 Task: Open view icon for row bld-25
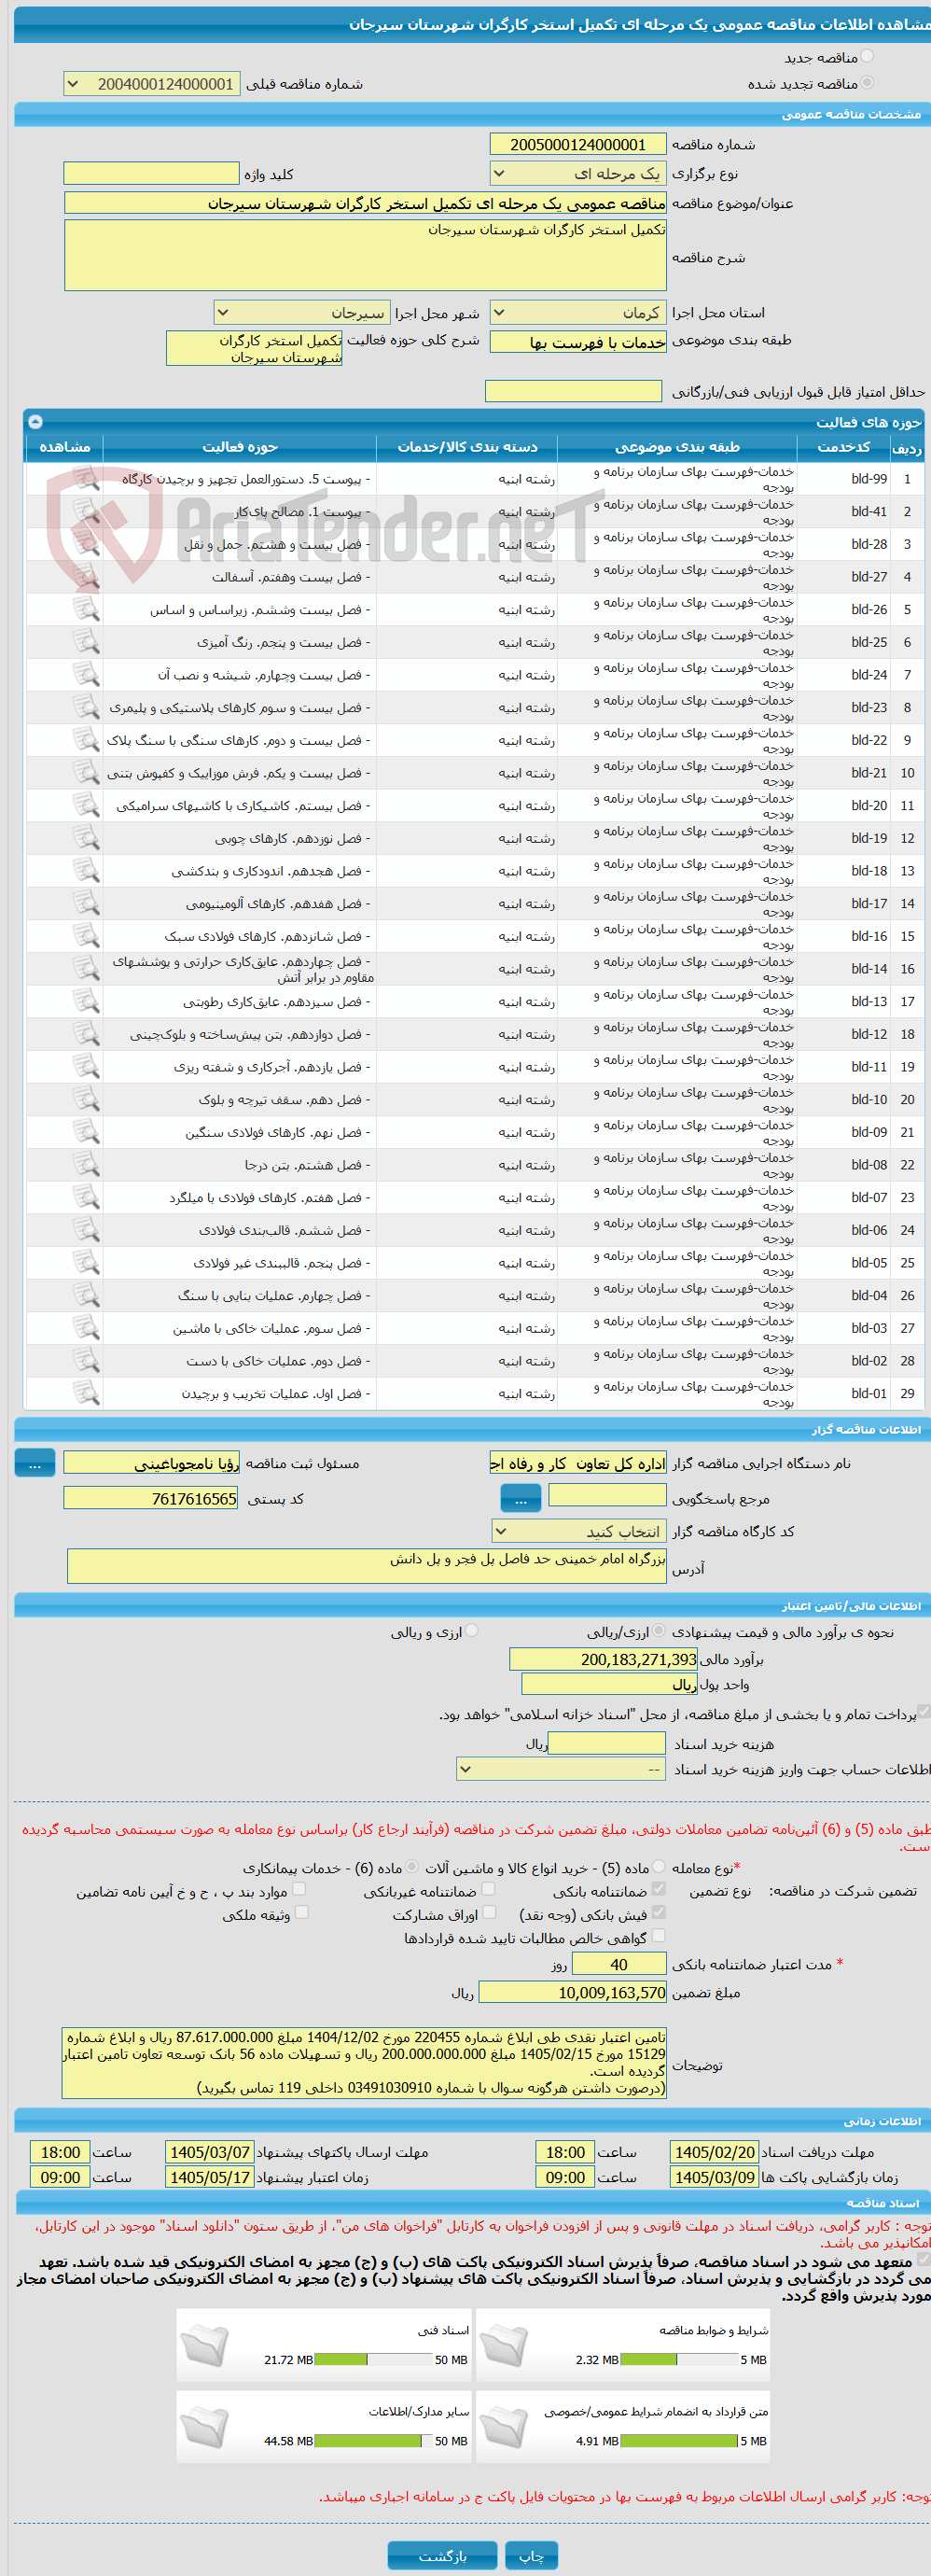[x=86, y=643]
